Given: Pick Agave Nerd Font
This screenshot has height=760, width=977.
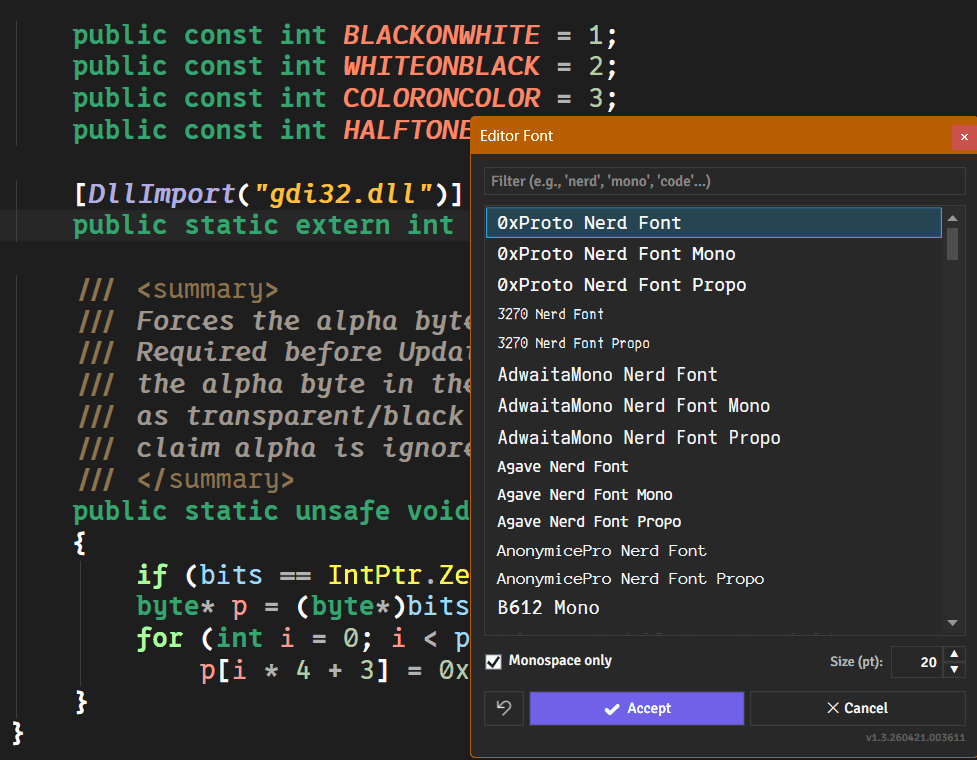Looking at the screenshot, I should click(713, 467).
